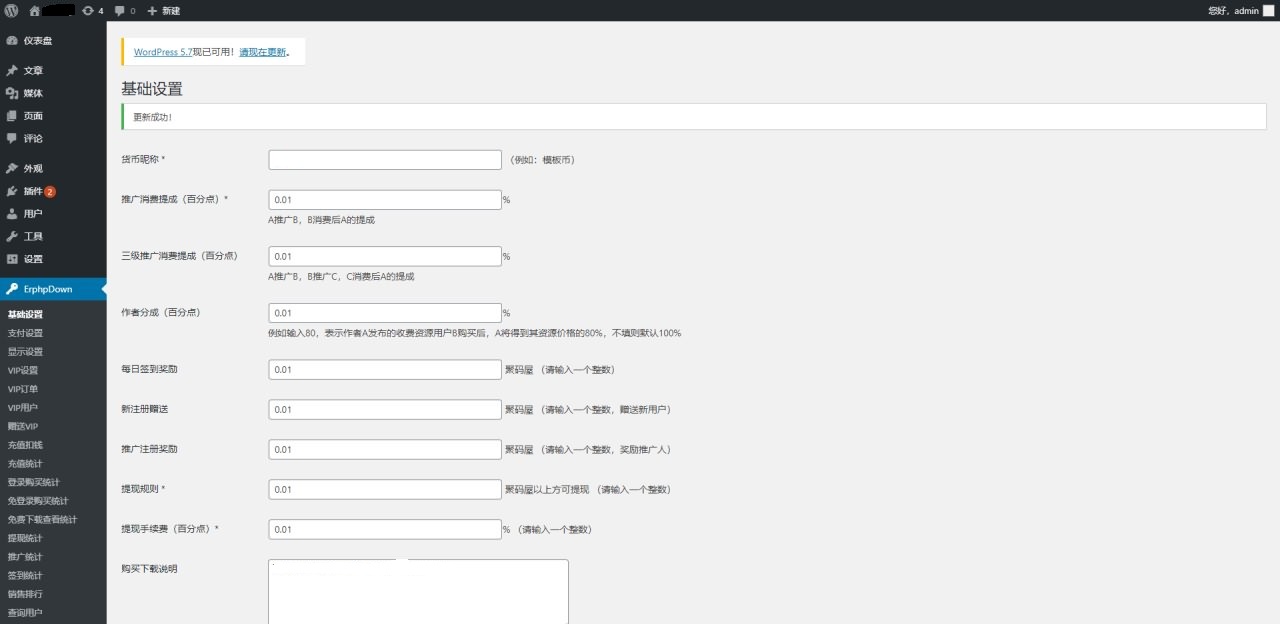Click 您好, admin greeting text
This screenshot has width=1280, height=624.
point(1233,11)
